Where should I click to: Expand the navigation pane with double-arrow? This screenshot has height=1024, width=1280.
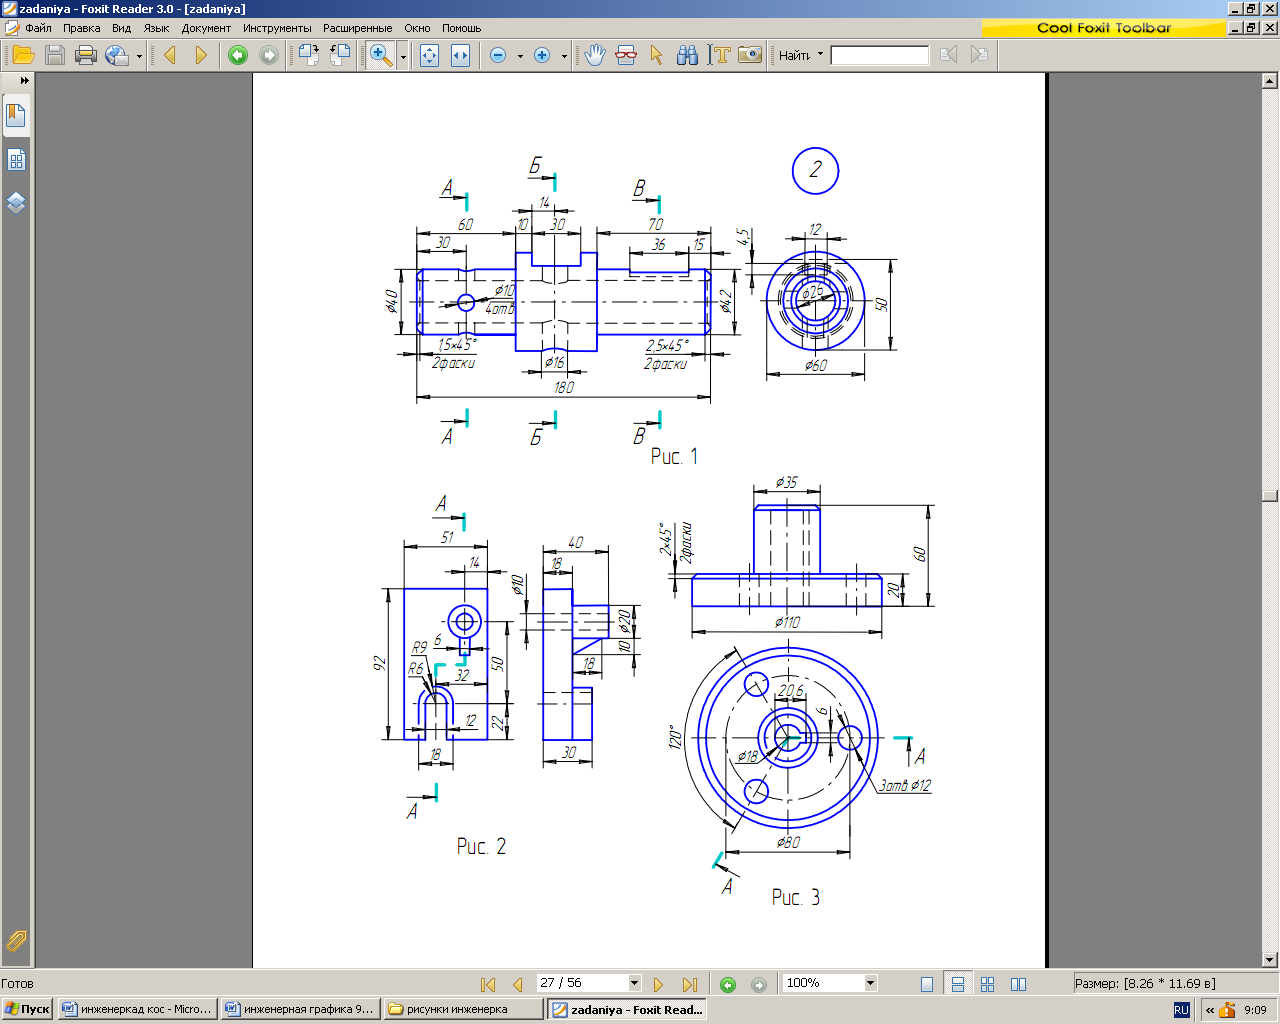pyautogui.click(x=25, y=80)
